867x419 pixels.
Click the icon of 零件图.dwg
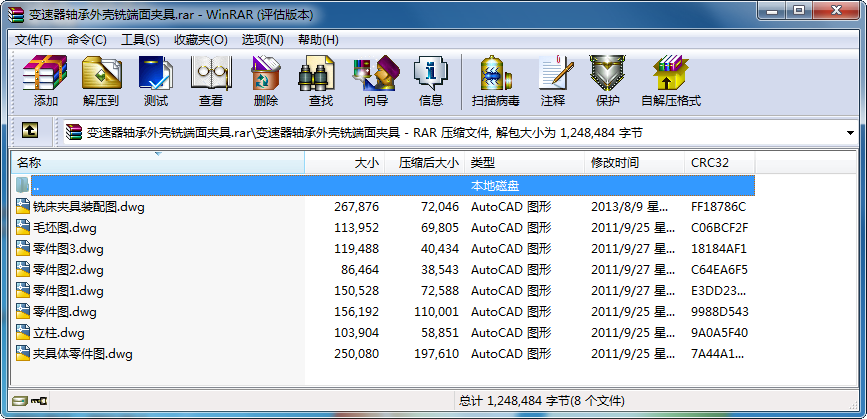(x=23, y=312)
